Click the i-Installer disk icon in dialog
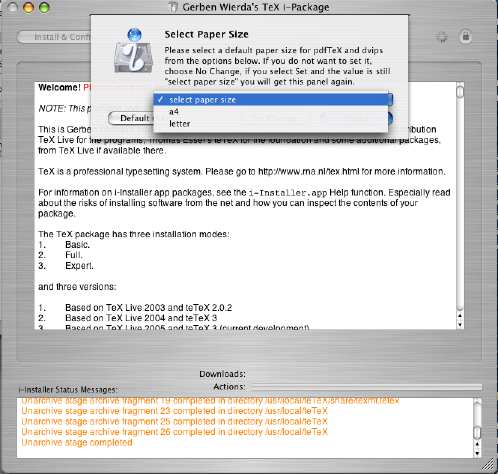Screen dimensions: 498x474 pos(133,51)
